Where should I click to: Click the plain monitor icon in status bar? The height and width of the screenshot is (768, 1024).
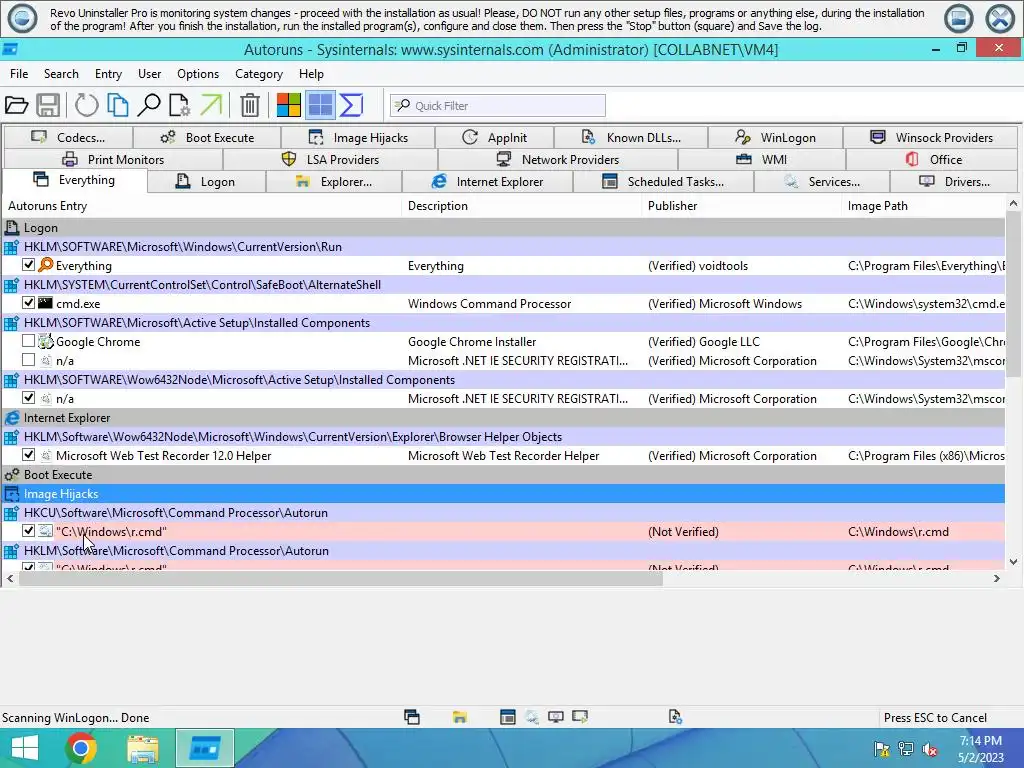(556, 717)
